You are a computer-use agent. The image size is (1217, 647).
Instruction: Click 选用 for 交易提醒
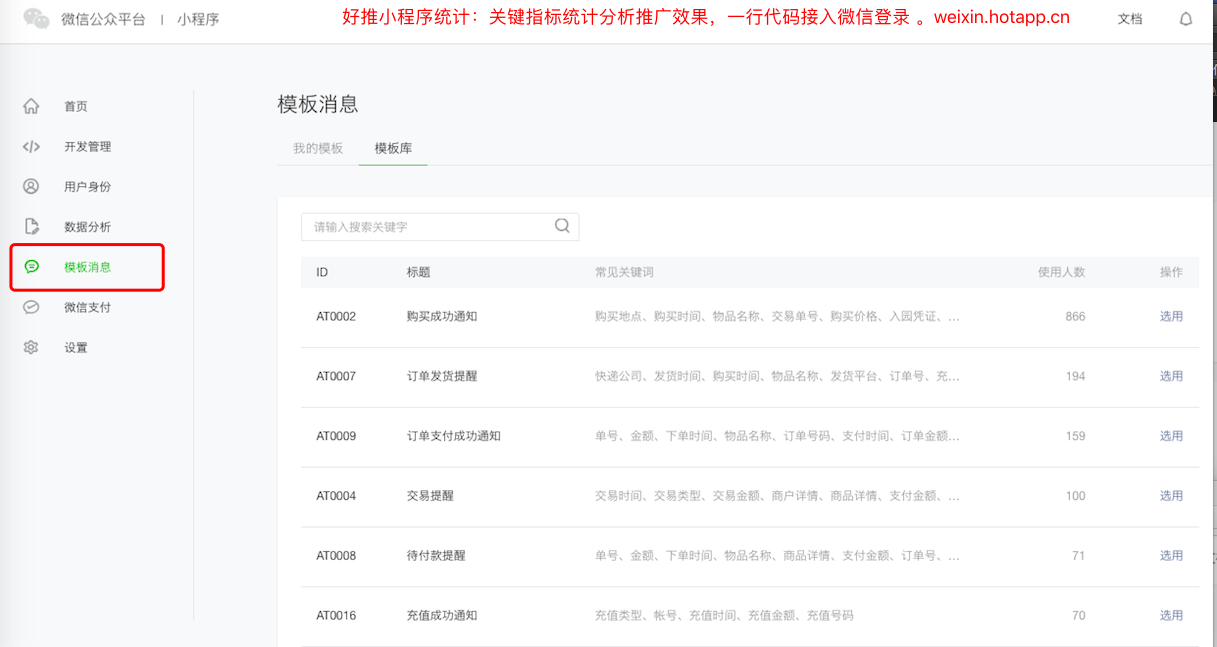pyautogui.click(x=1171, y=496)
